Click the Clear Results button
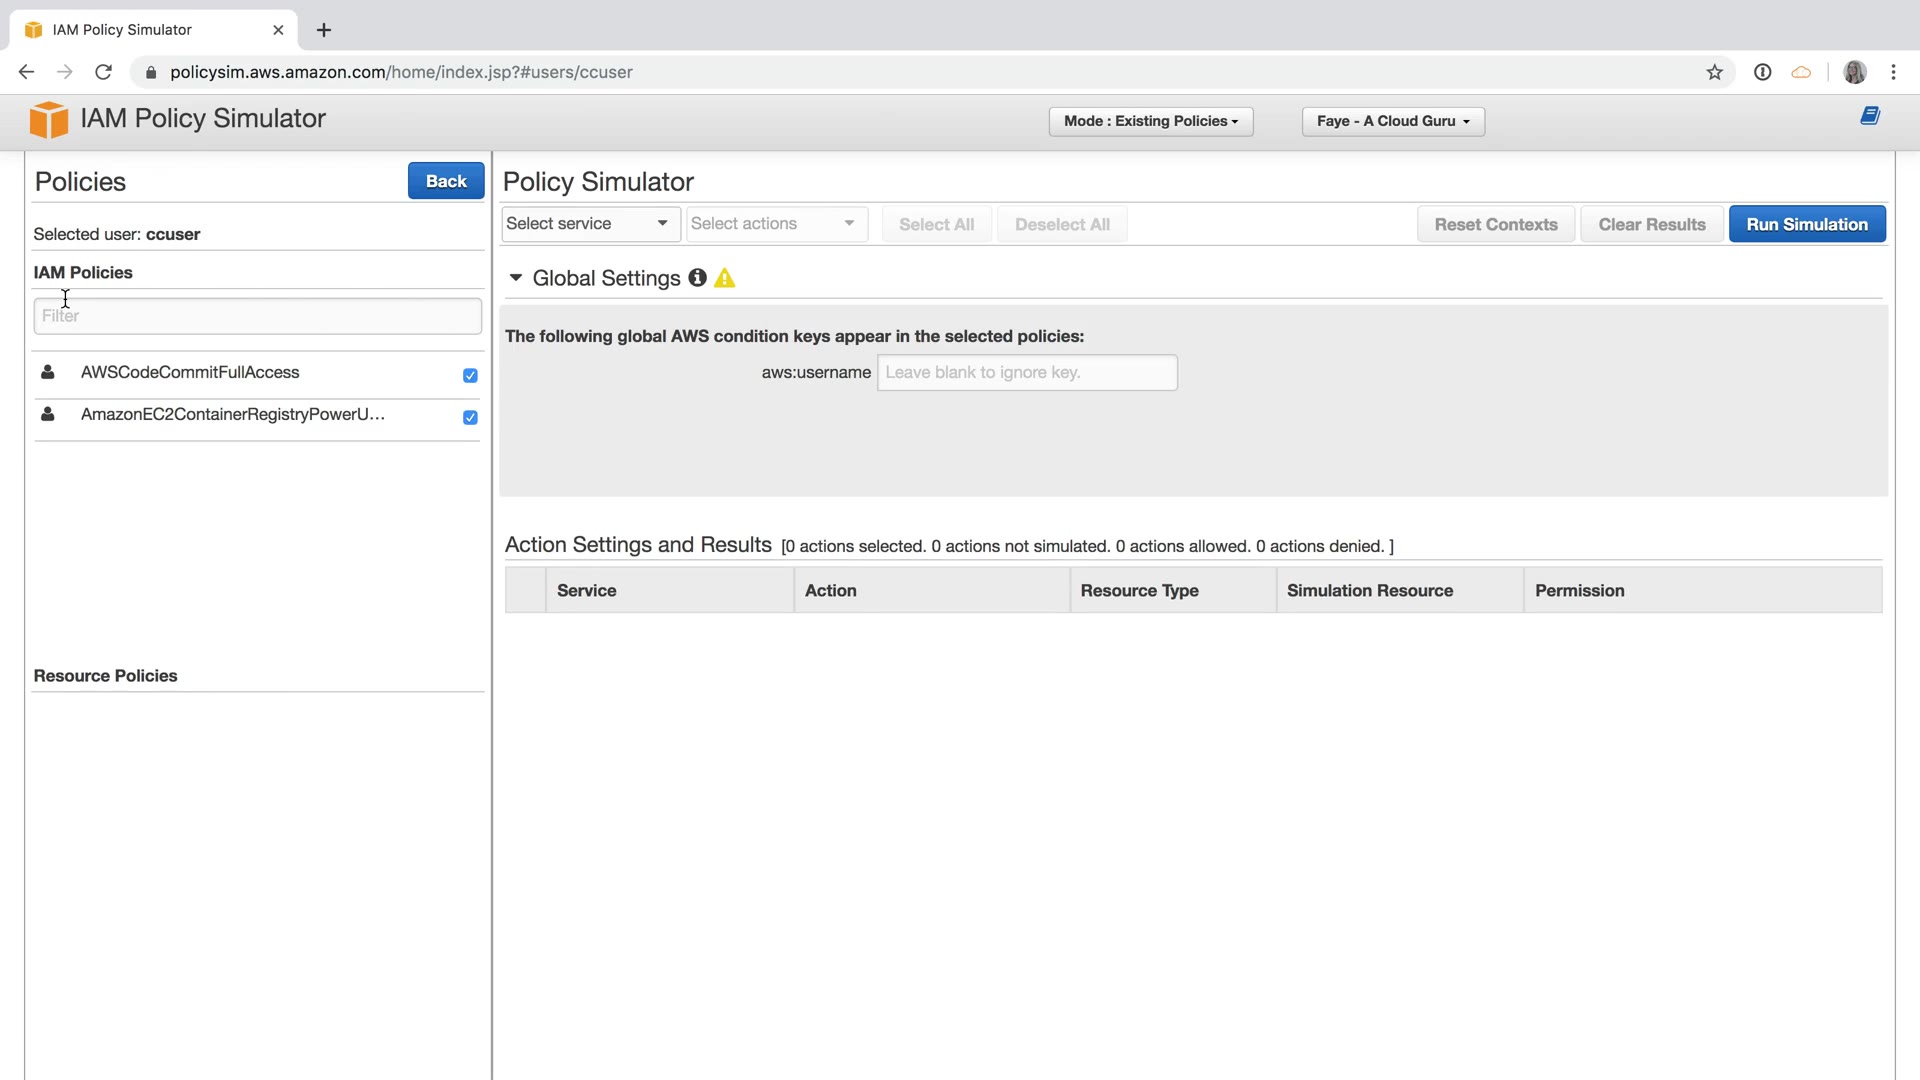The height and width of the screenshot is (1080, 1920). (1651, 224)
